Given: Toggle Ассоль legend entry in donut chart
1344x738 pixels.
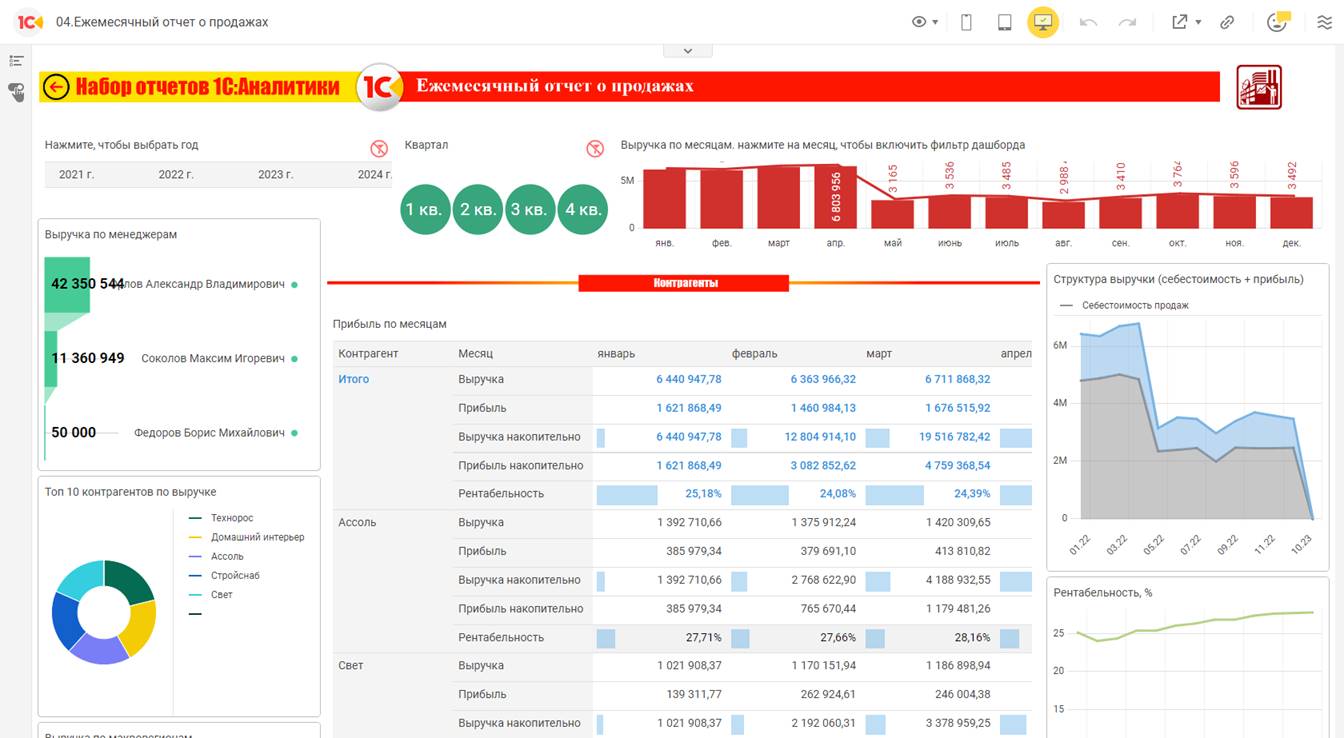Looking at the screenshot, I should point(216,556).
